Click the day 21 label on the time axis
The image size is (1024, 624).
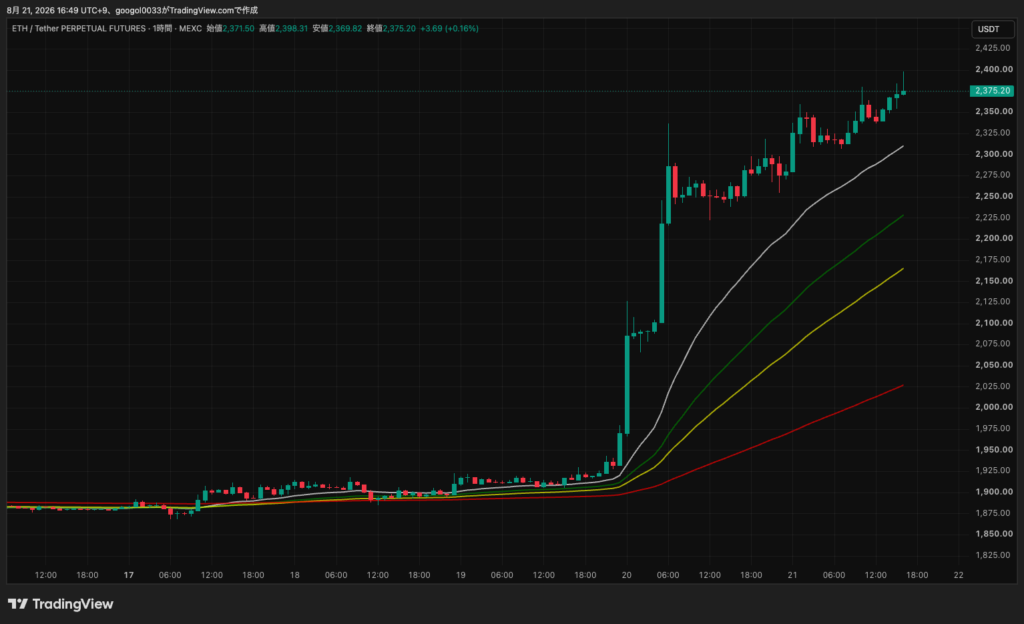(792, 575)
